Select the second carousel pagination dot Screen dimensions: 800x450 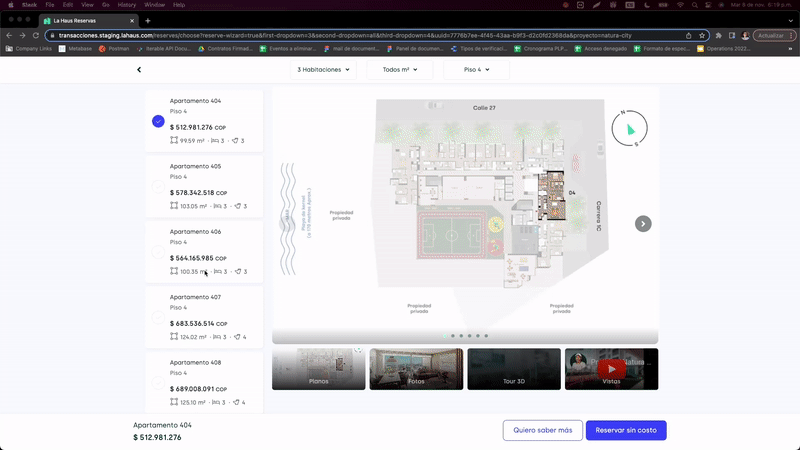[453, 336]
